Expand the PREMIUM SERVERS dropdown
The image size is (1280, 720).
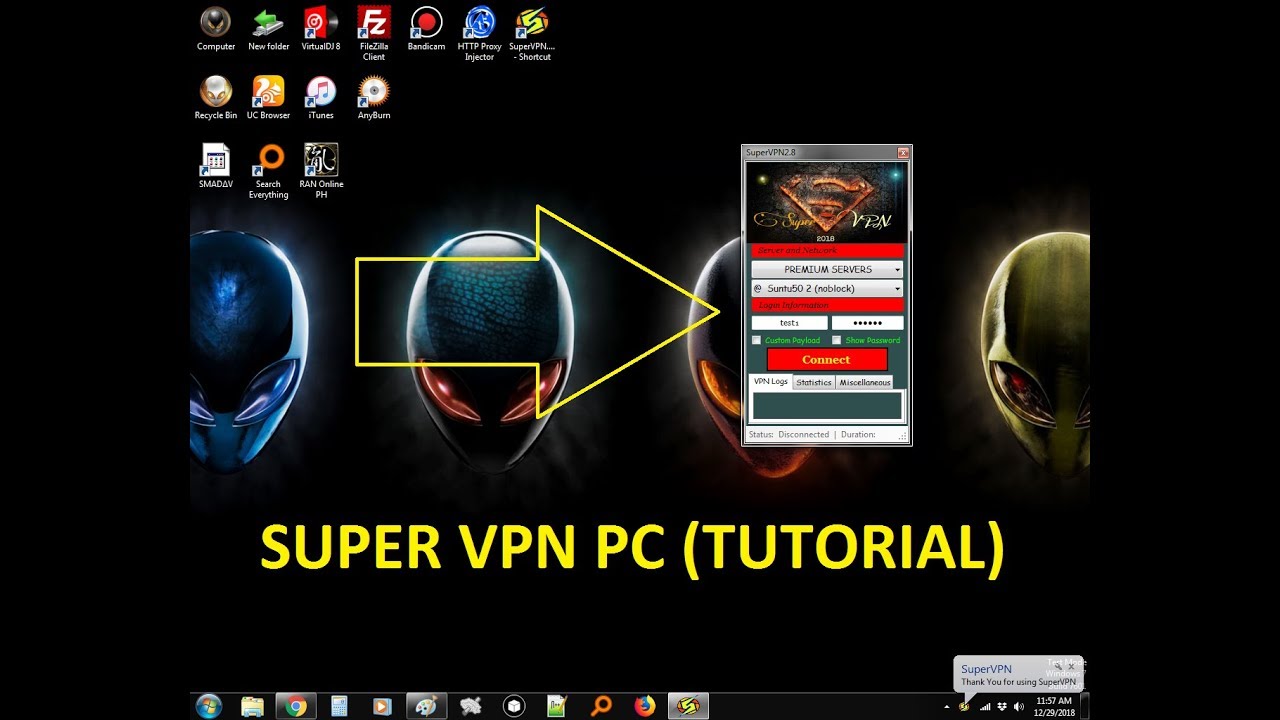click(828, 269)
